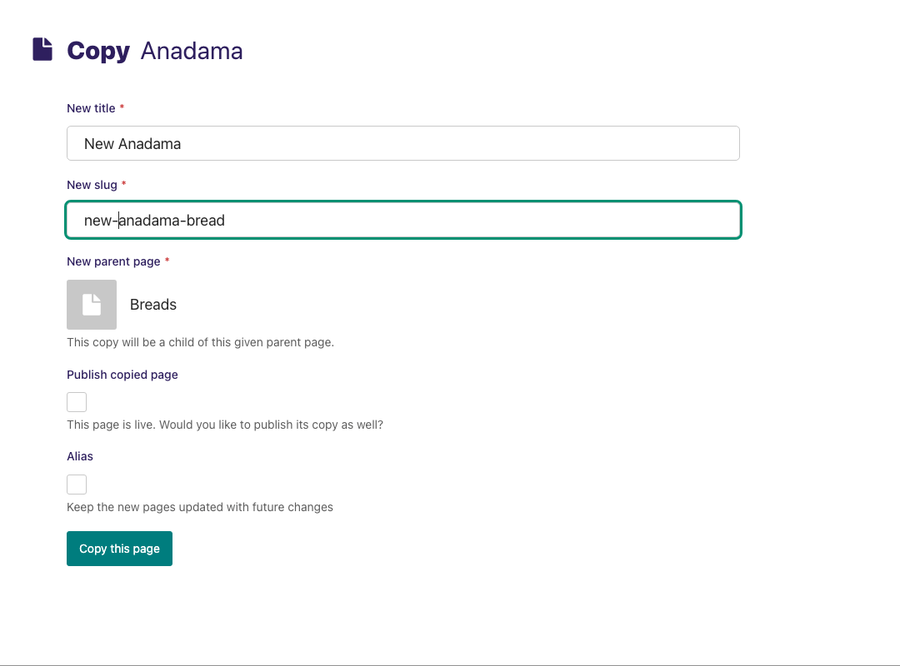Click the 'This page is live' help text
This screenshot has width=900, height=666.
(225, 424)
